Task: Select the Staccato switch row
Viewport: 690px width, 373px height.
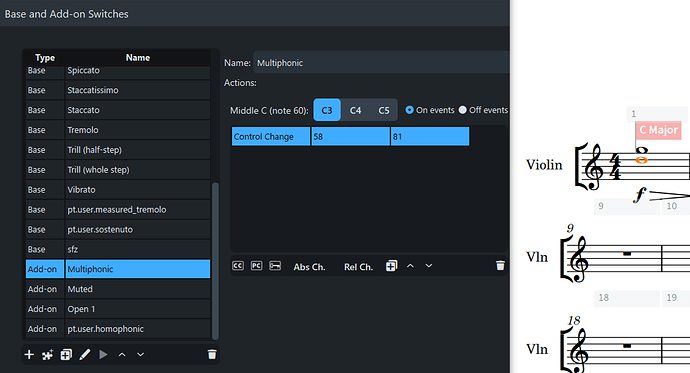Action: [x=118, y=110]
